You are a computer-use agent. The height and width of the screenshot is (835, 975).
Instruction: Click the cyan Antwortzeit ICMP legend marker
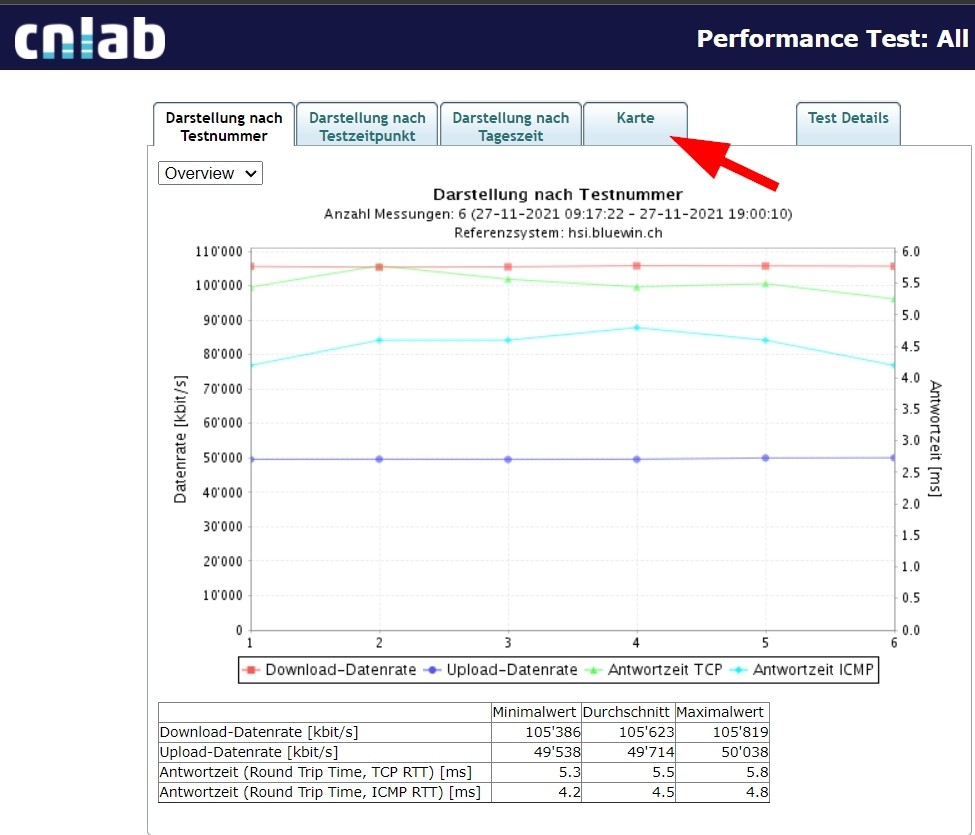point(740,670)
